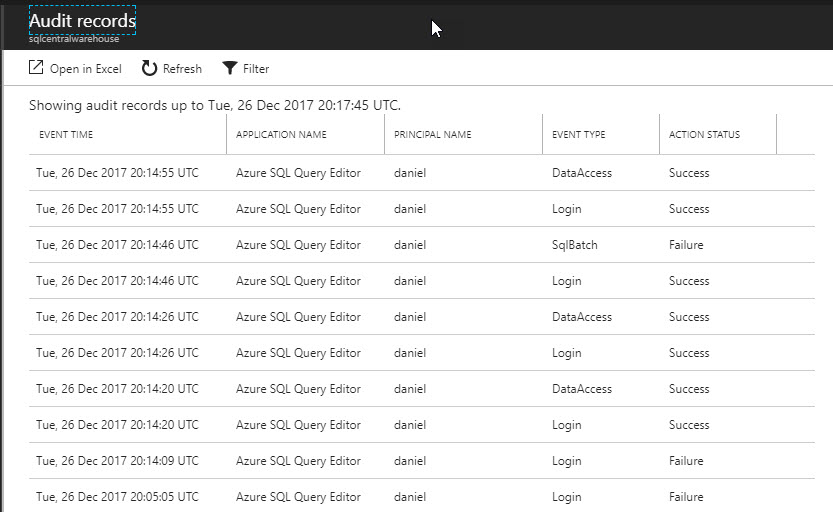Image resolution: width=833 pixels, height=512 pixels.
Task: Click the Login record at 20:14:20
Action: click(421, 425)
